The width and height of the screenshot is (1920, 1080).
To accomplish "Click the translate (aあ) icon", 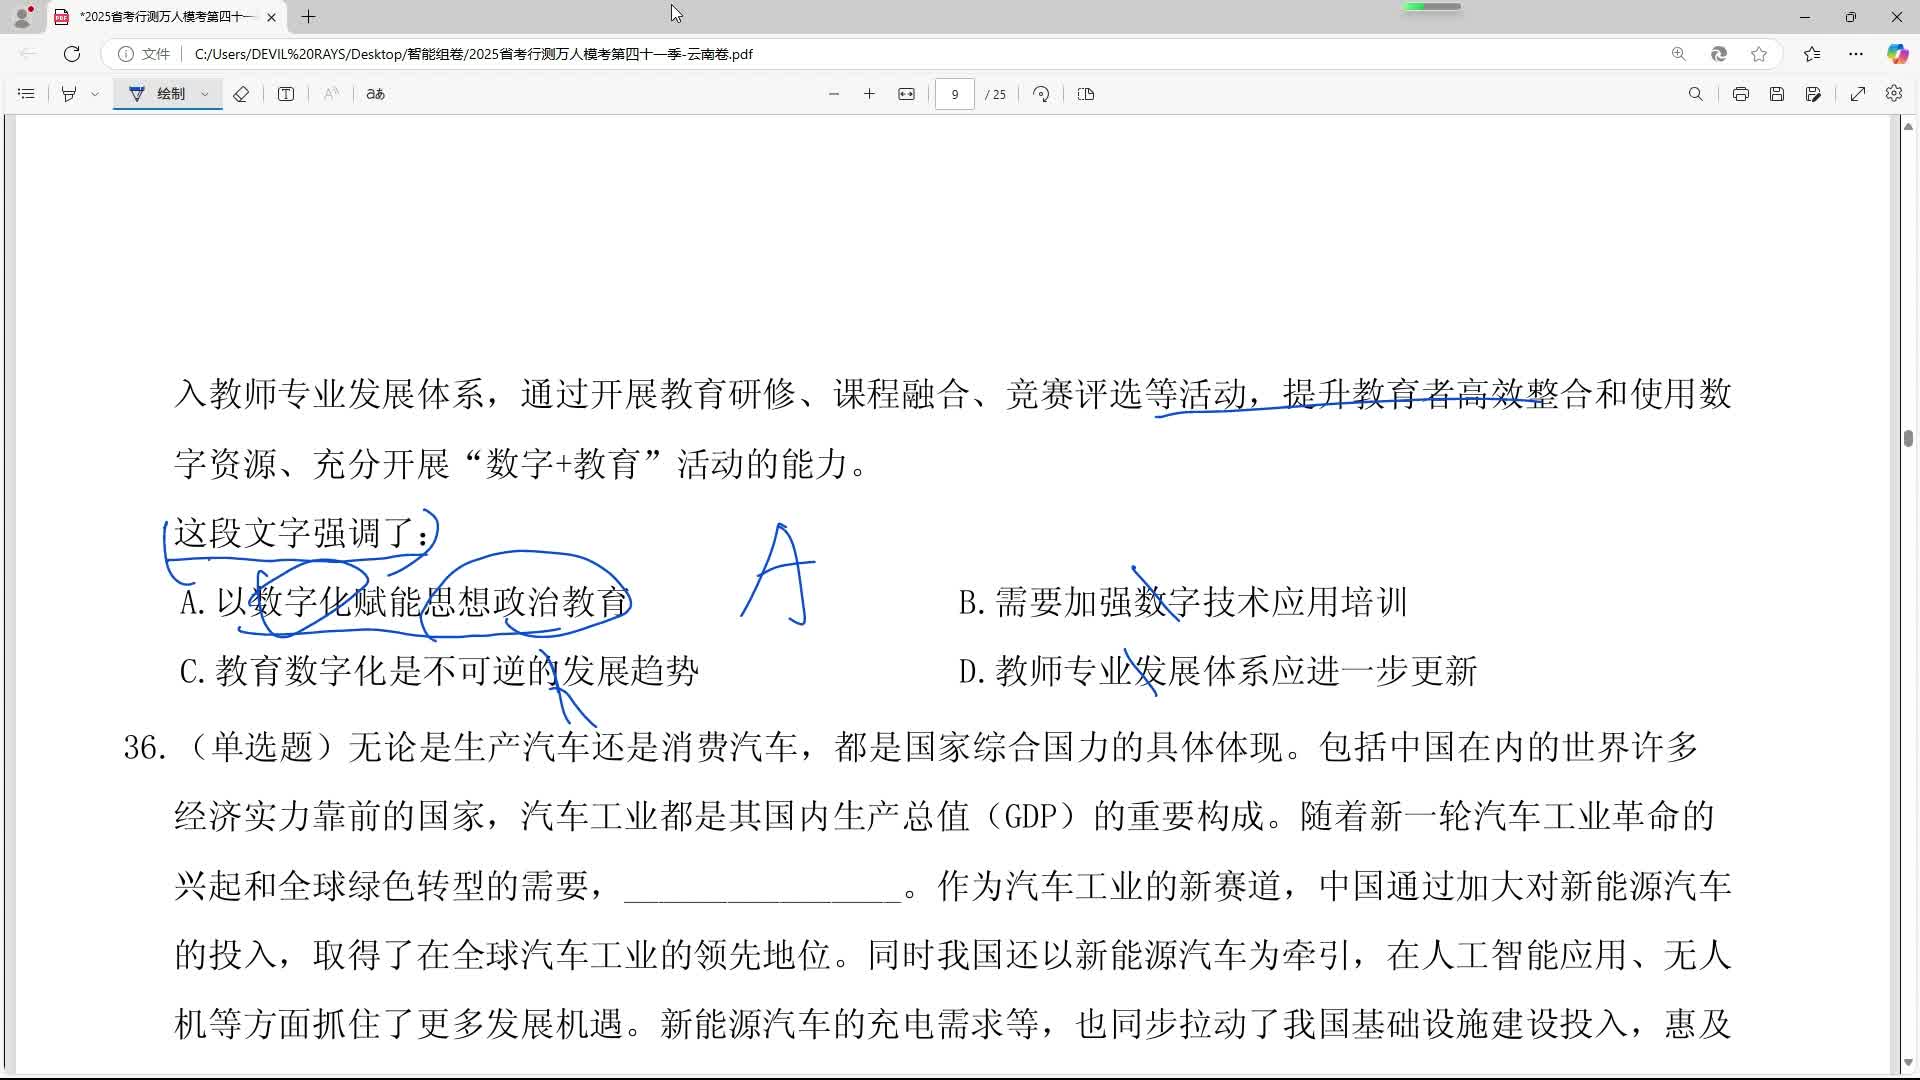I will click(375, 94).
